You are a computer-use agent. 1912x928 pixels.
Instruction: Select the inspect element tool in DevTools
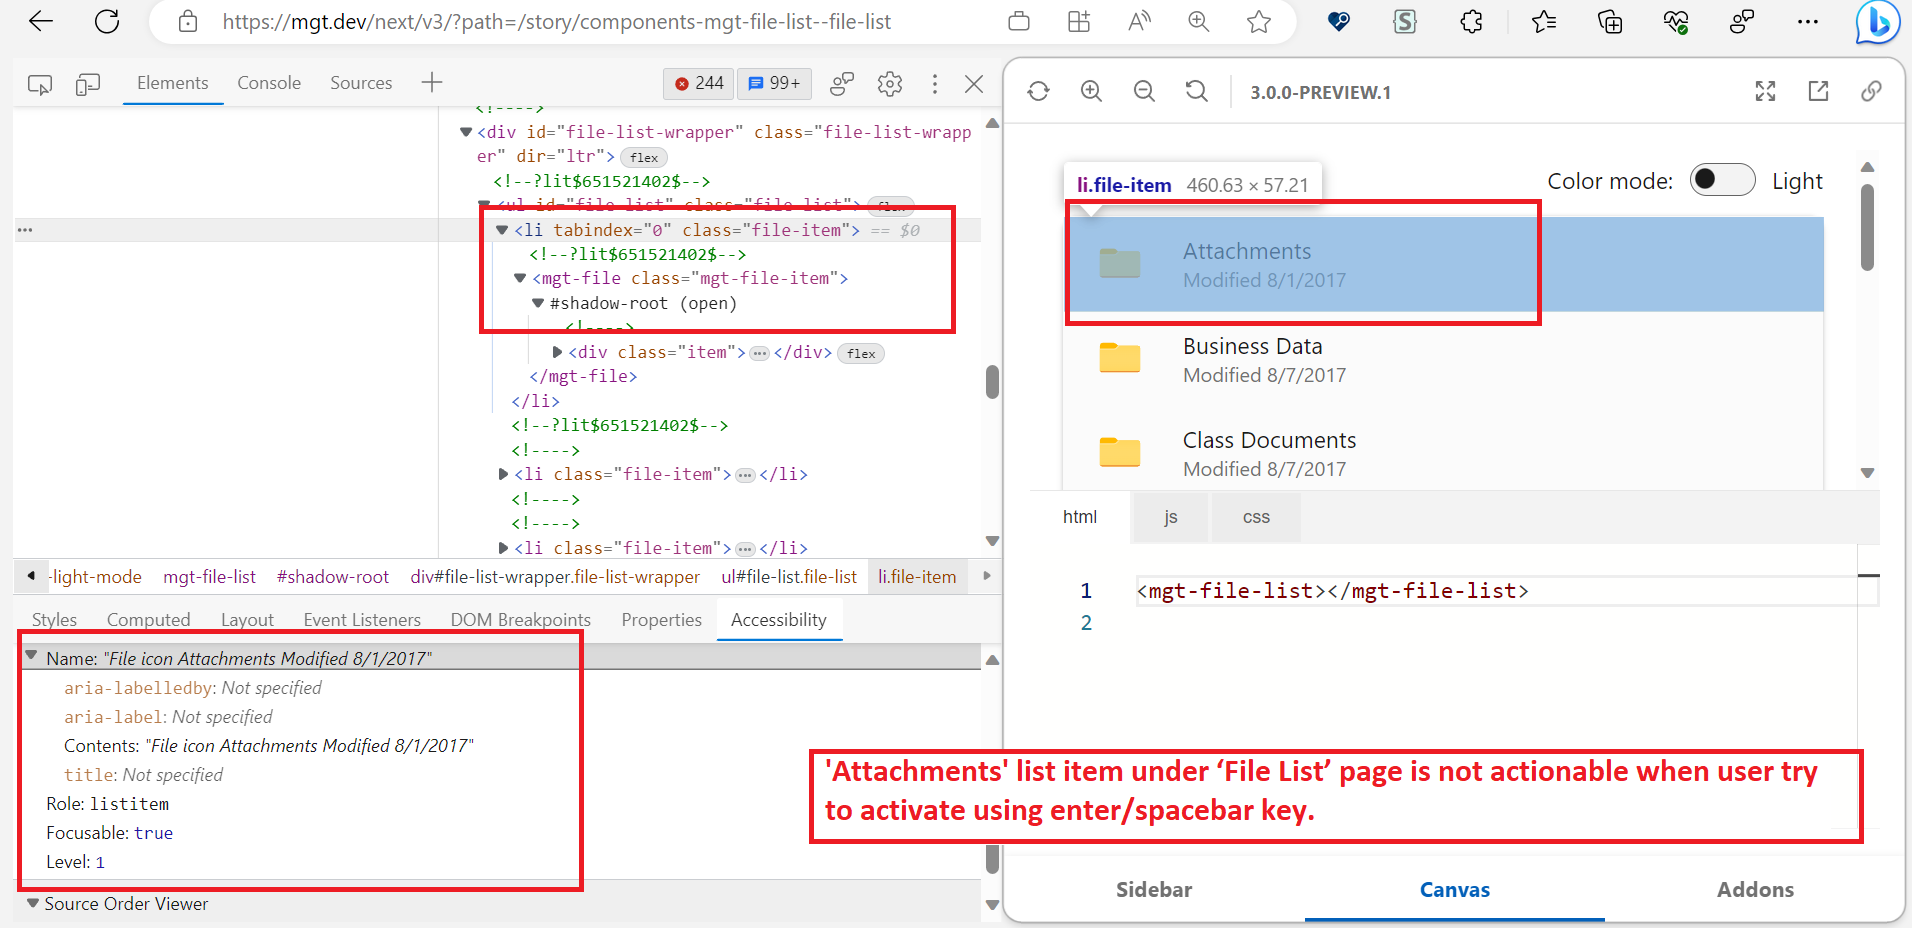tap(39, 84)
